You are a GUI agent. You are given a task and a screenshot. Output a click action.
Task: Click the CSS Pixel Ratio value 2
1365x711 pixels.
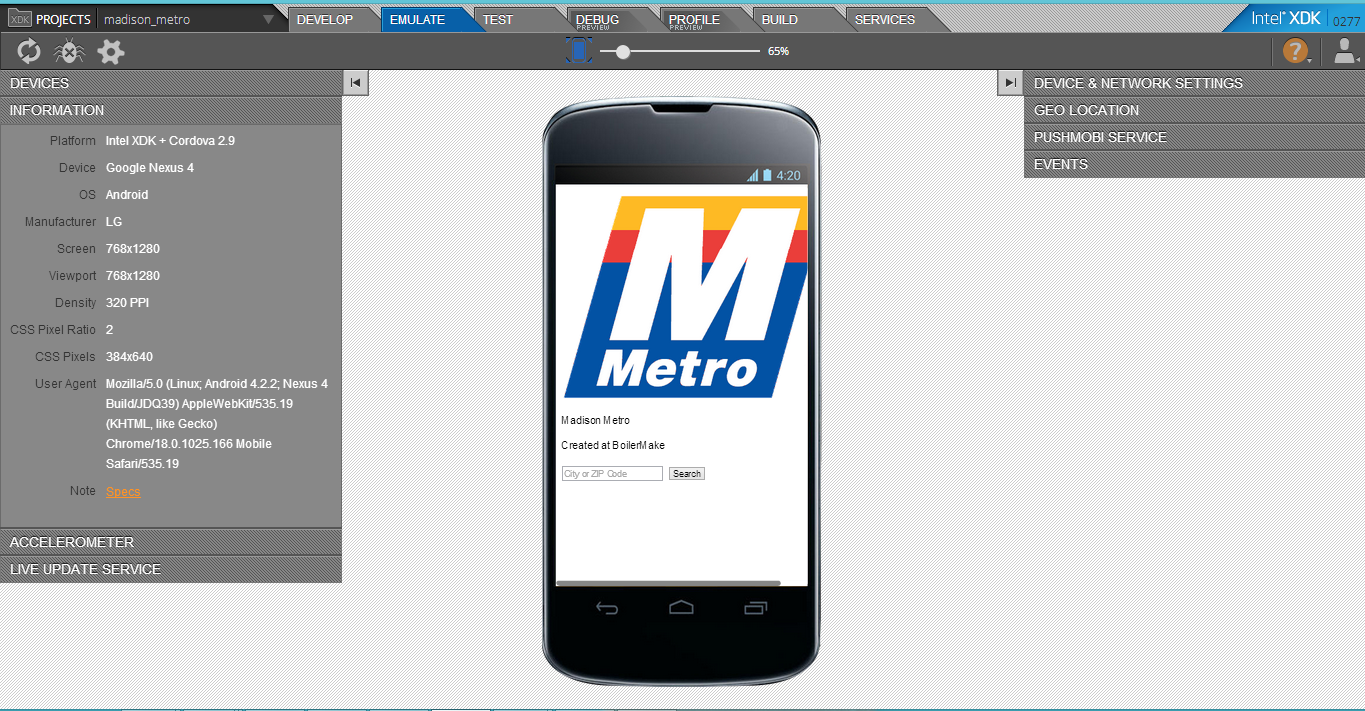(x=110, y=330)
